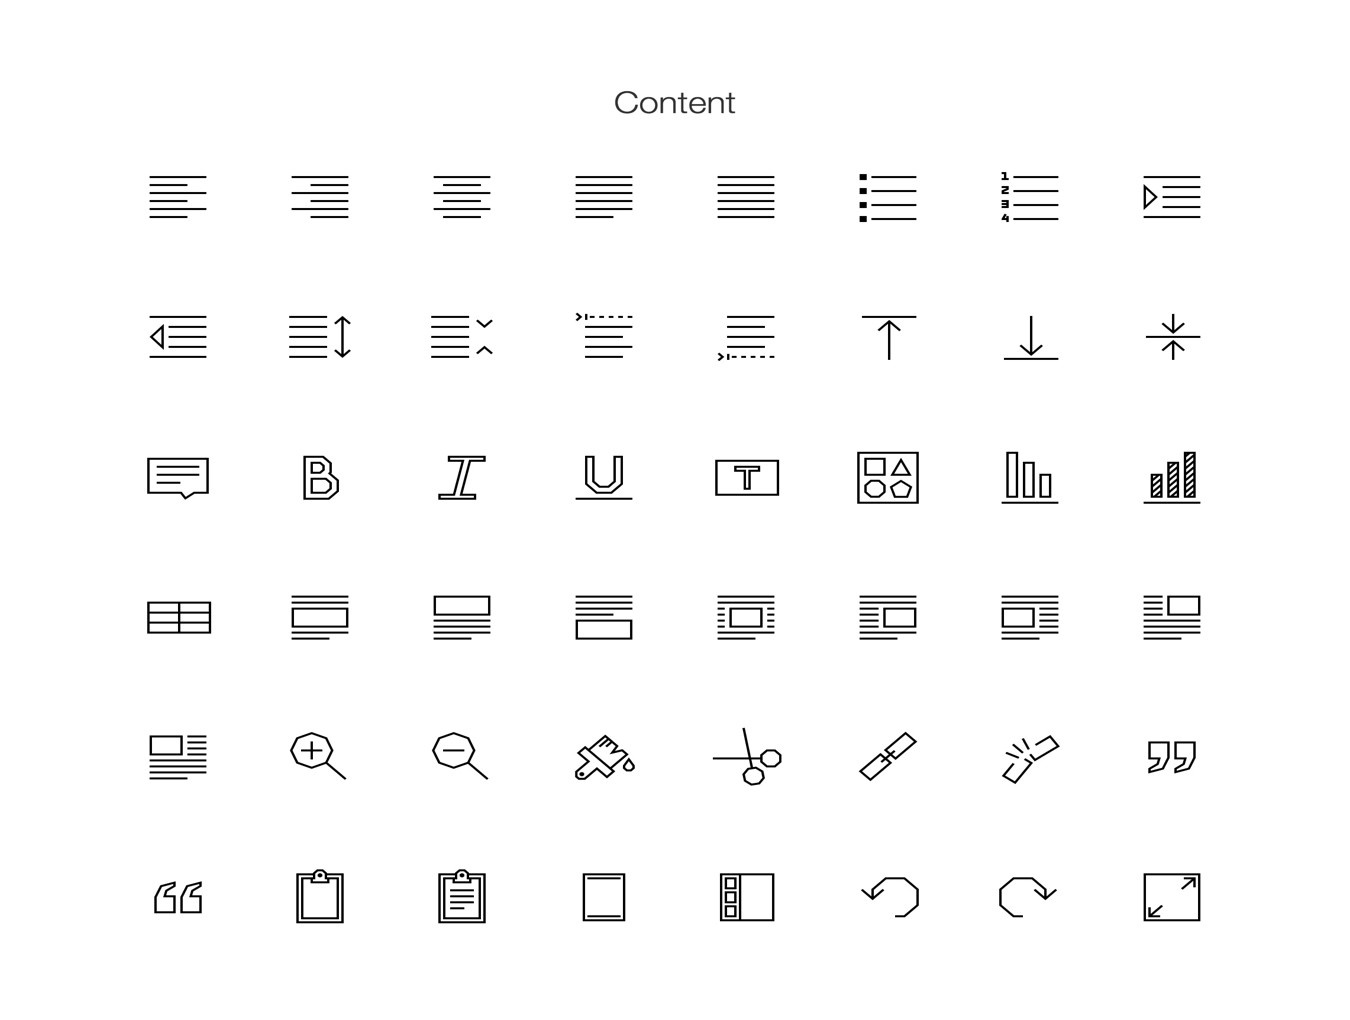The image size is (1350, 1020).
Task: Select the Italic letter I icon
Action: point(462,477)
